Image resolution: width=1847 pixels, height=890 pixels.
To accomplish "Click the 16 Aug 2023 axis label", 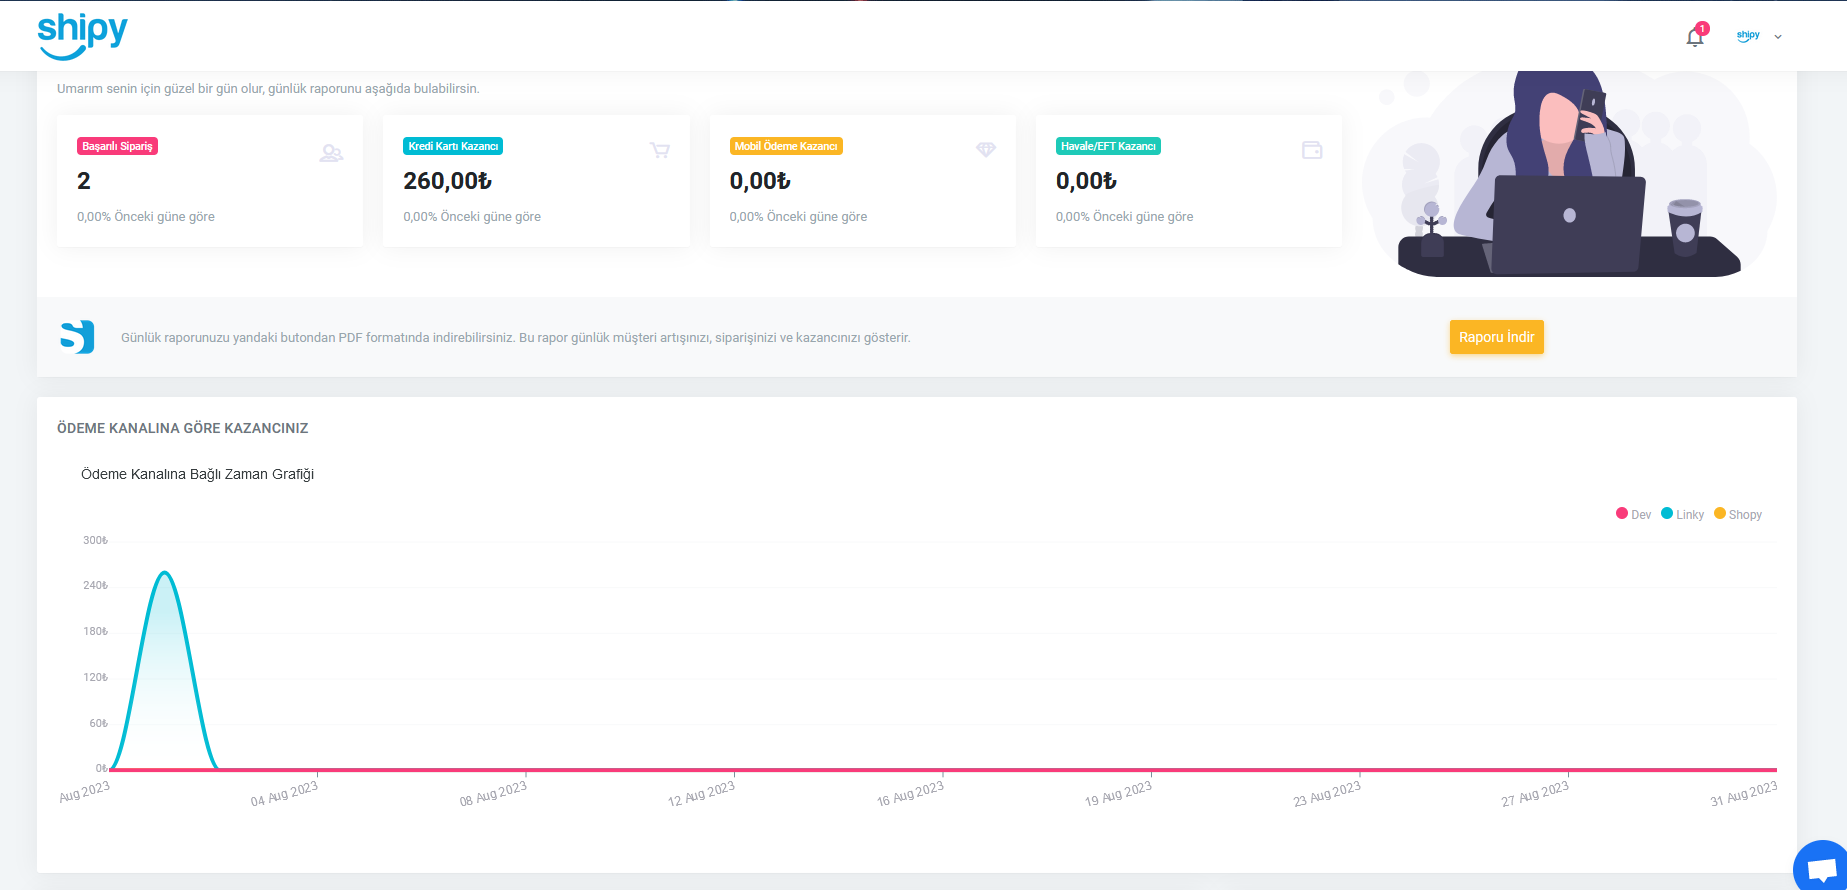I will (x=910, y=794).
